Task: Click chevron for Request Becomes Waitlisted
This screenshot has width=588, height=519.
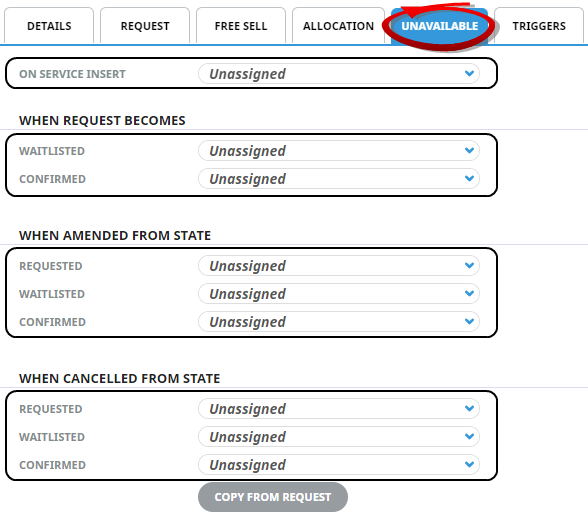Action: (x=469, y=150)
